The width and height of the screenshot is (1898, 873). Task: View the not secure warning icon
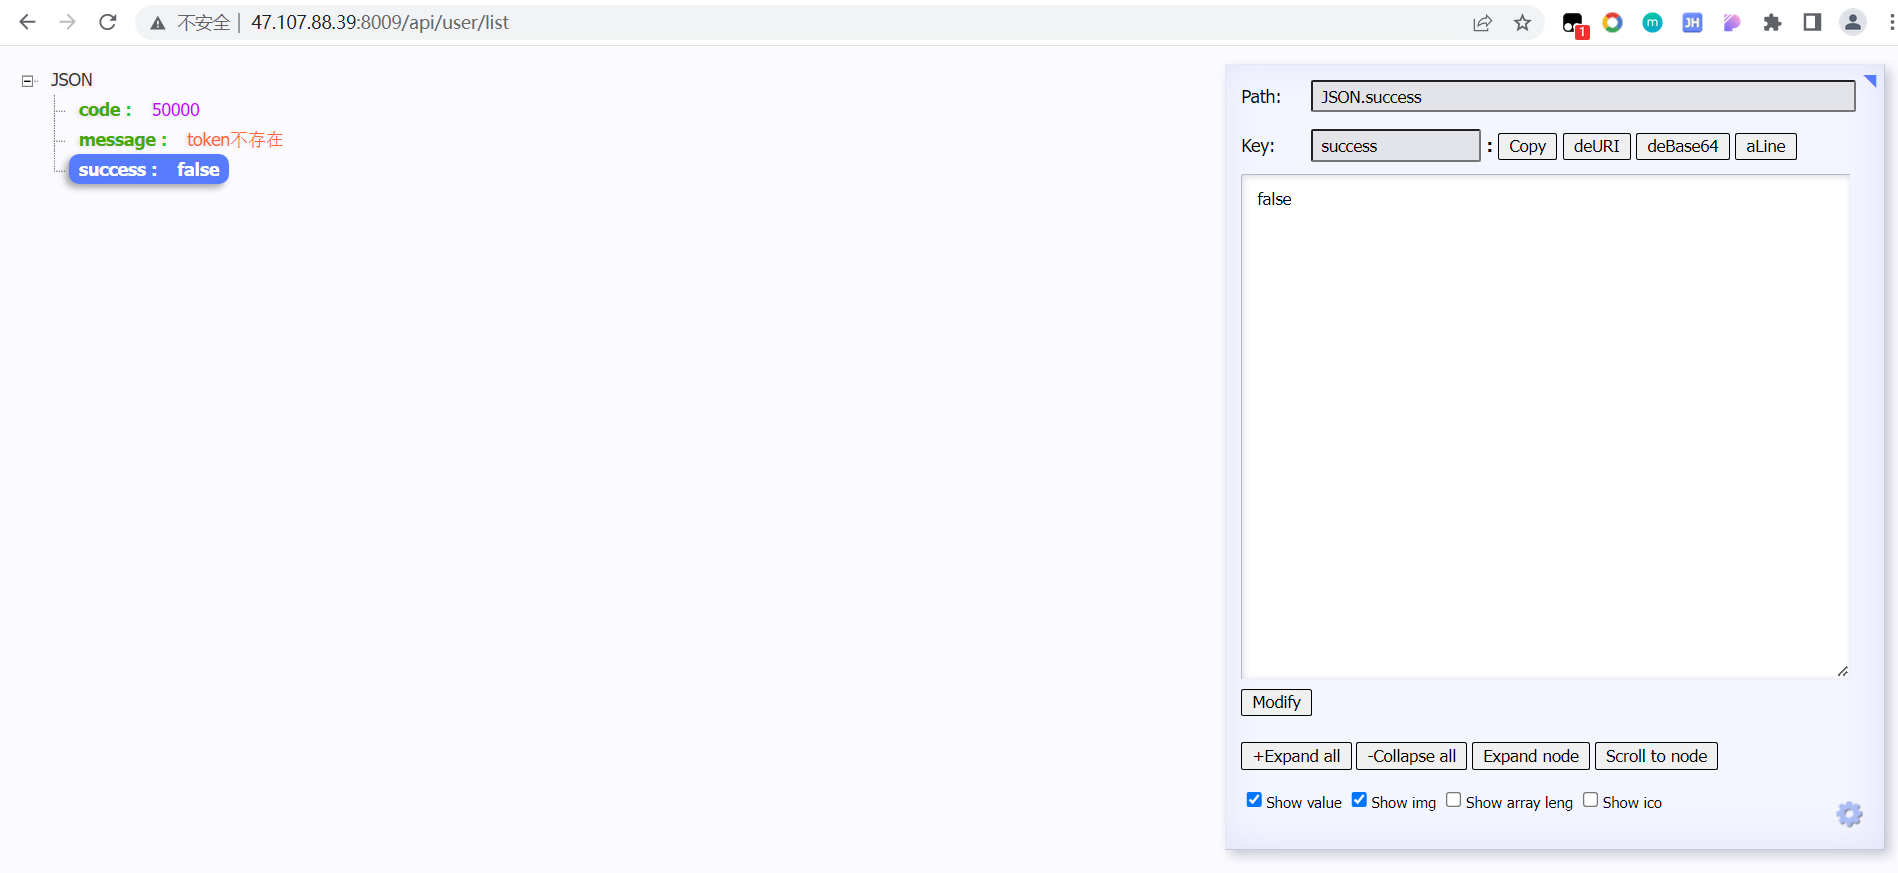point(158,23)
